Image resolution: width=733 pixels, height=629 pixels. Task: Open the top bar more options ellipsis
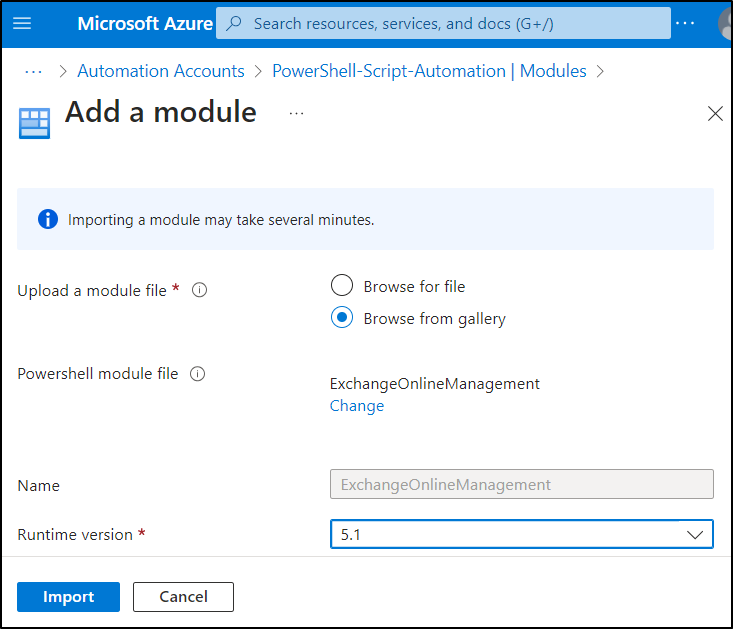[x=685, y=23]
